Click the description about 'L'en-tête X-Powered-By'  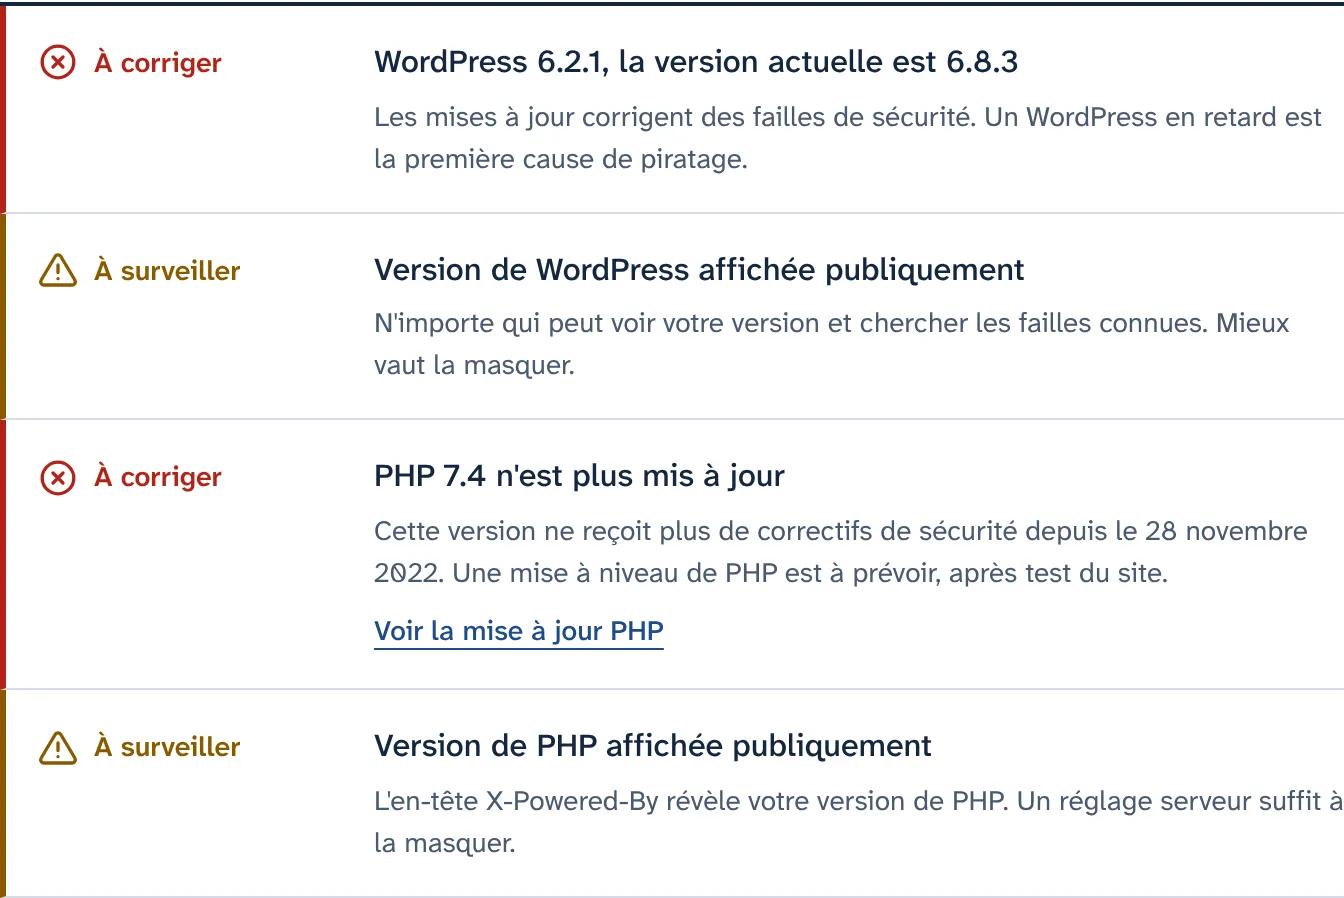coord(858,822)
